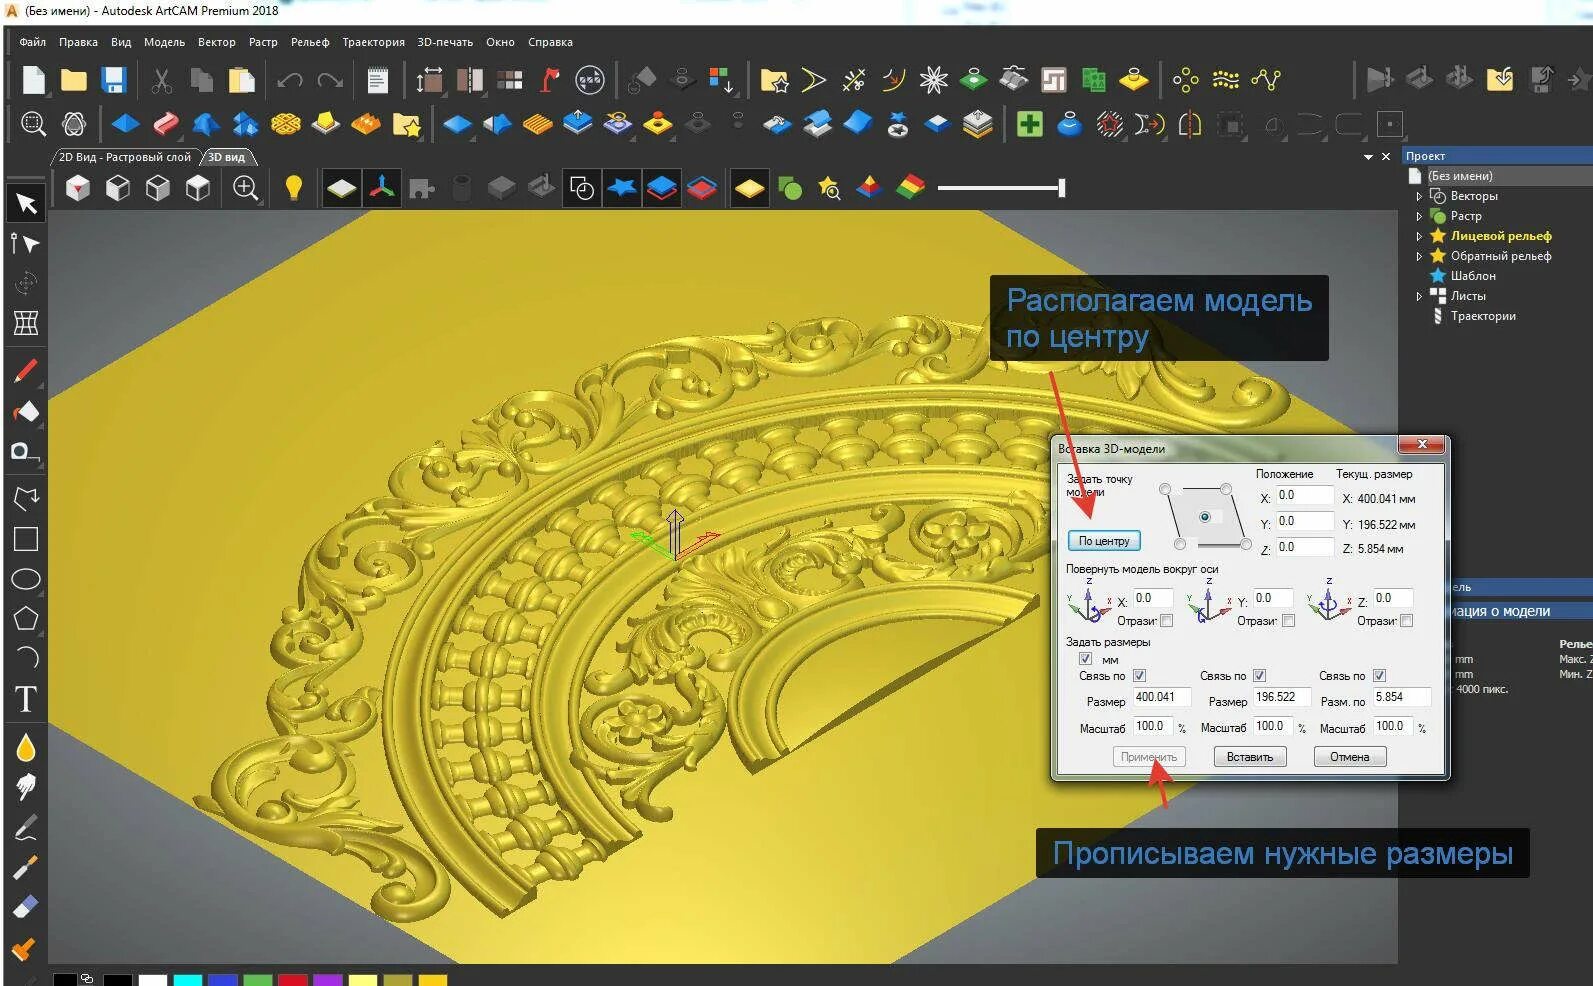Open the Траектория menu
The height and width of the screenshot is (986, 1593).
pos(373,42)
